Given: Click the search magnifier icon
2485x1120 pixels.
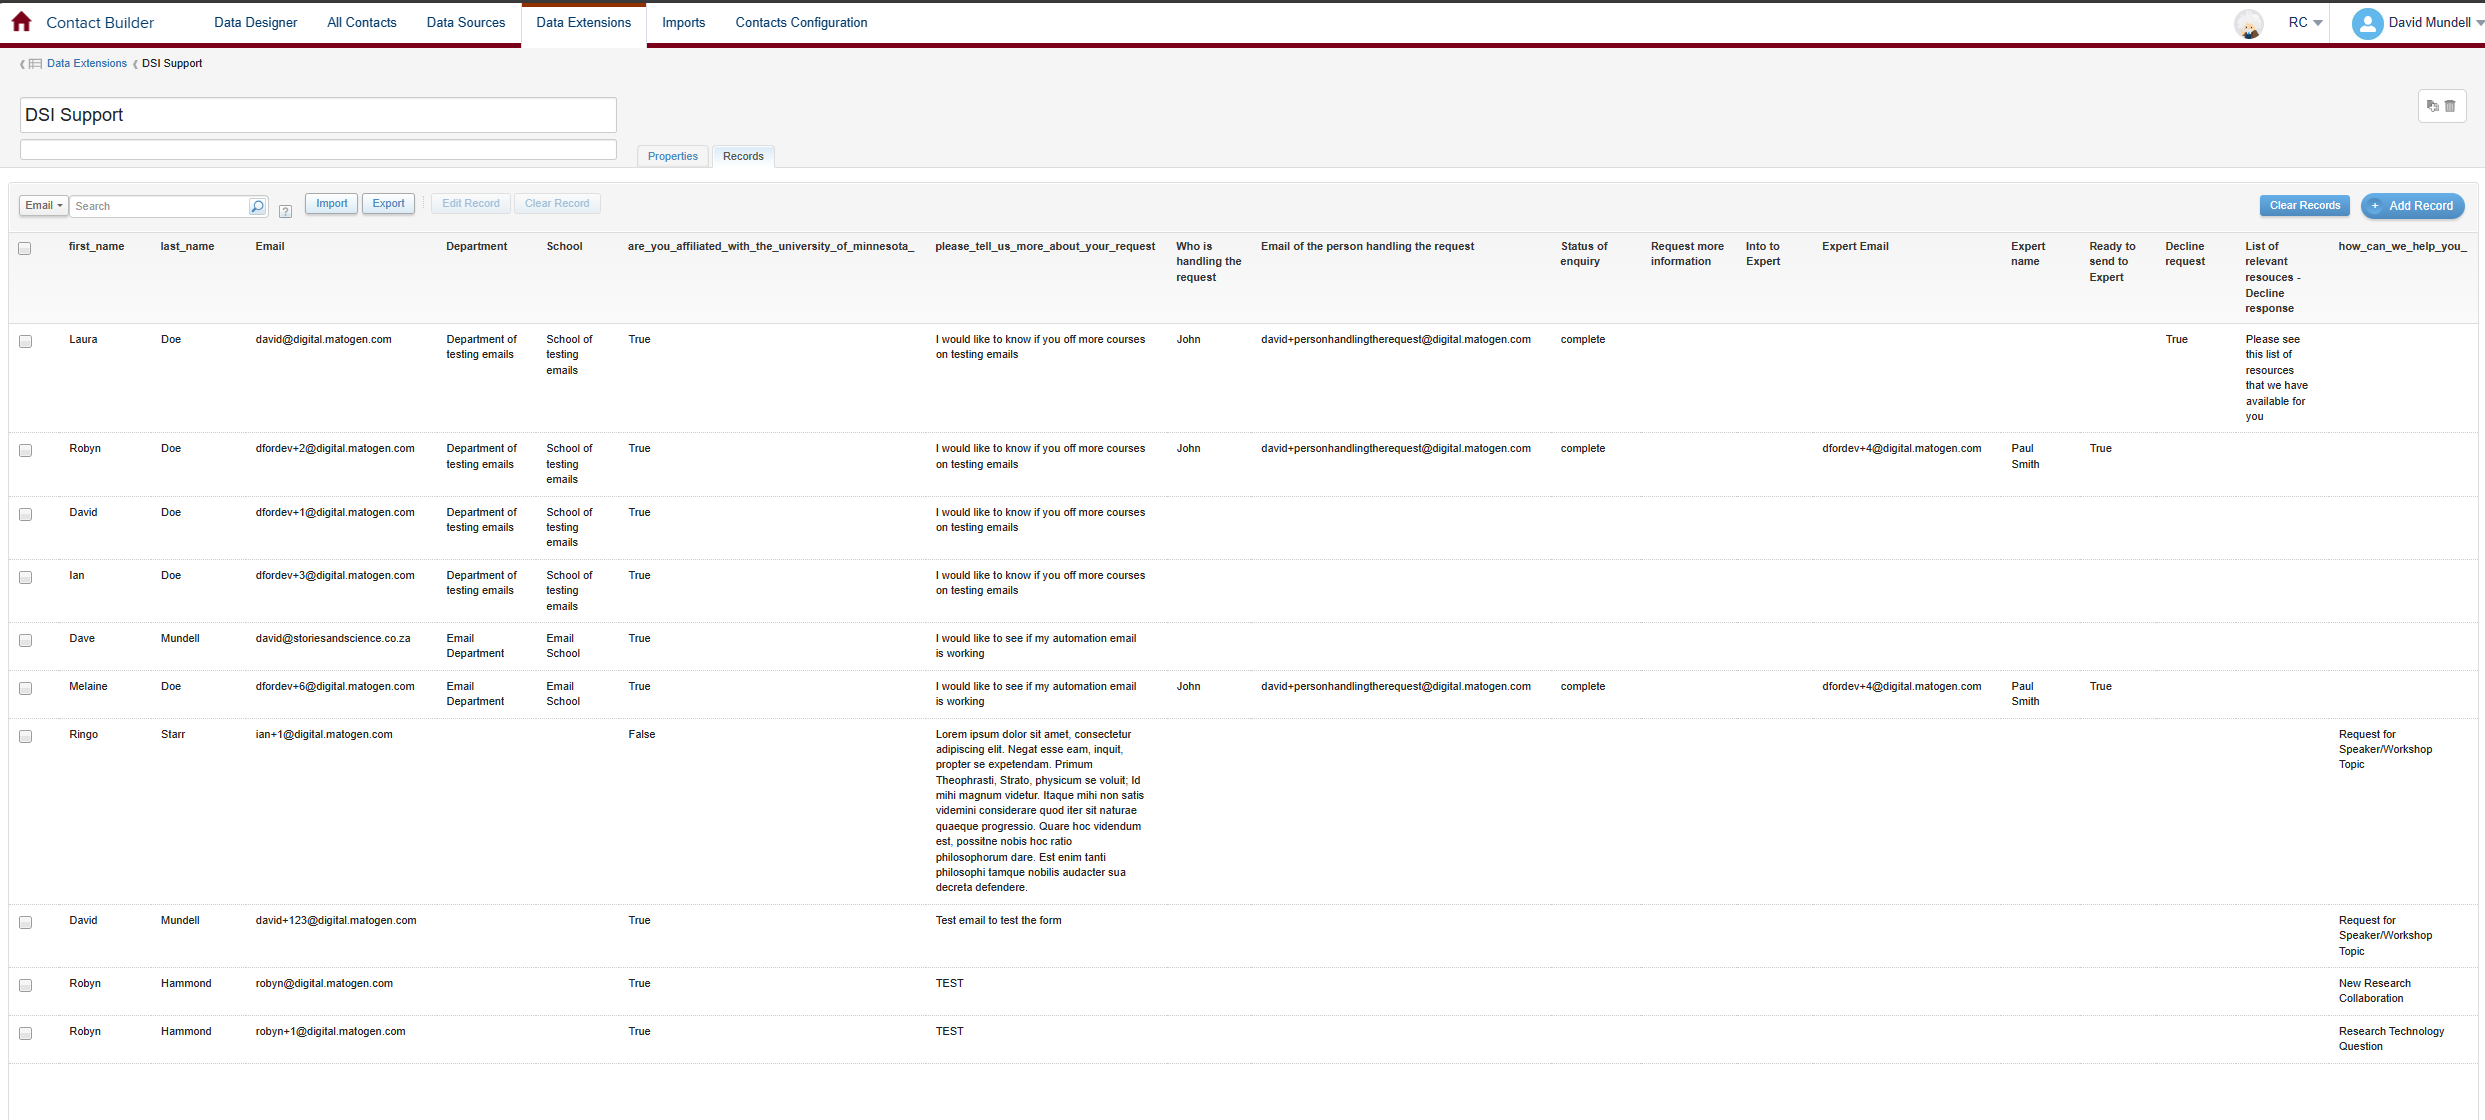Looking at the screenshot, I should coord(257,206).
